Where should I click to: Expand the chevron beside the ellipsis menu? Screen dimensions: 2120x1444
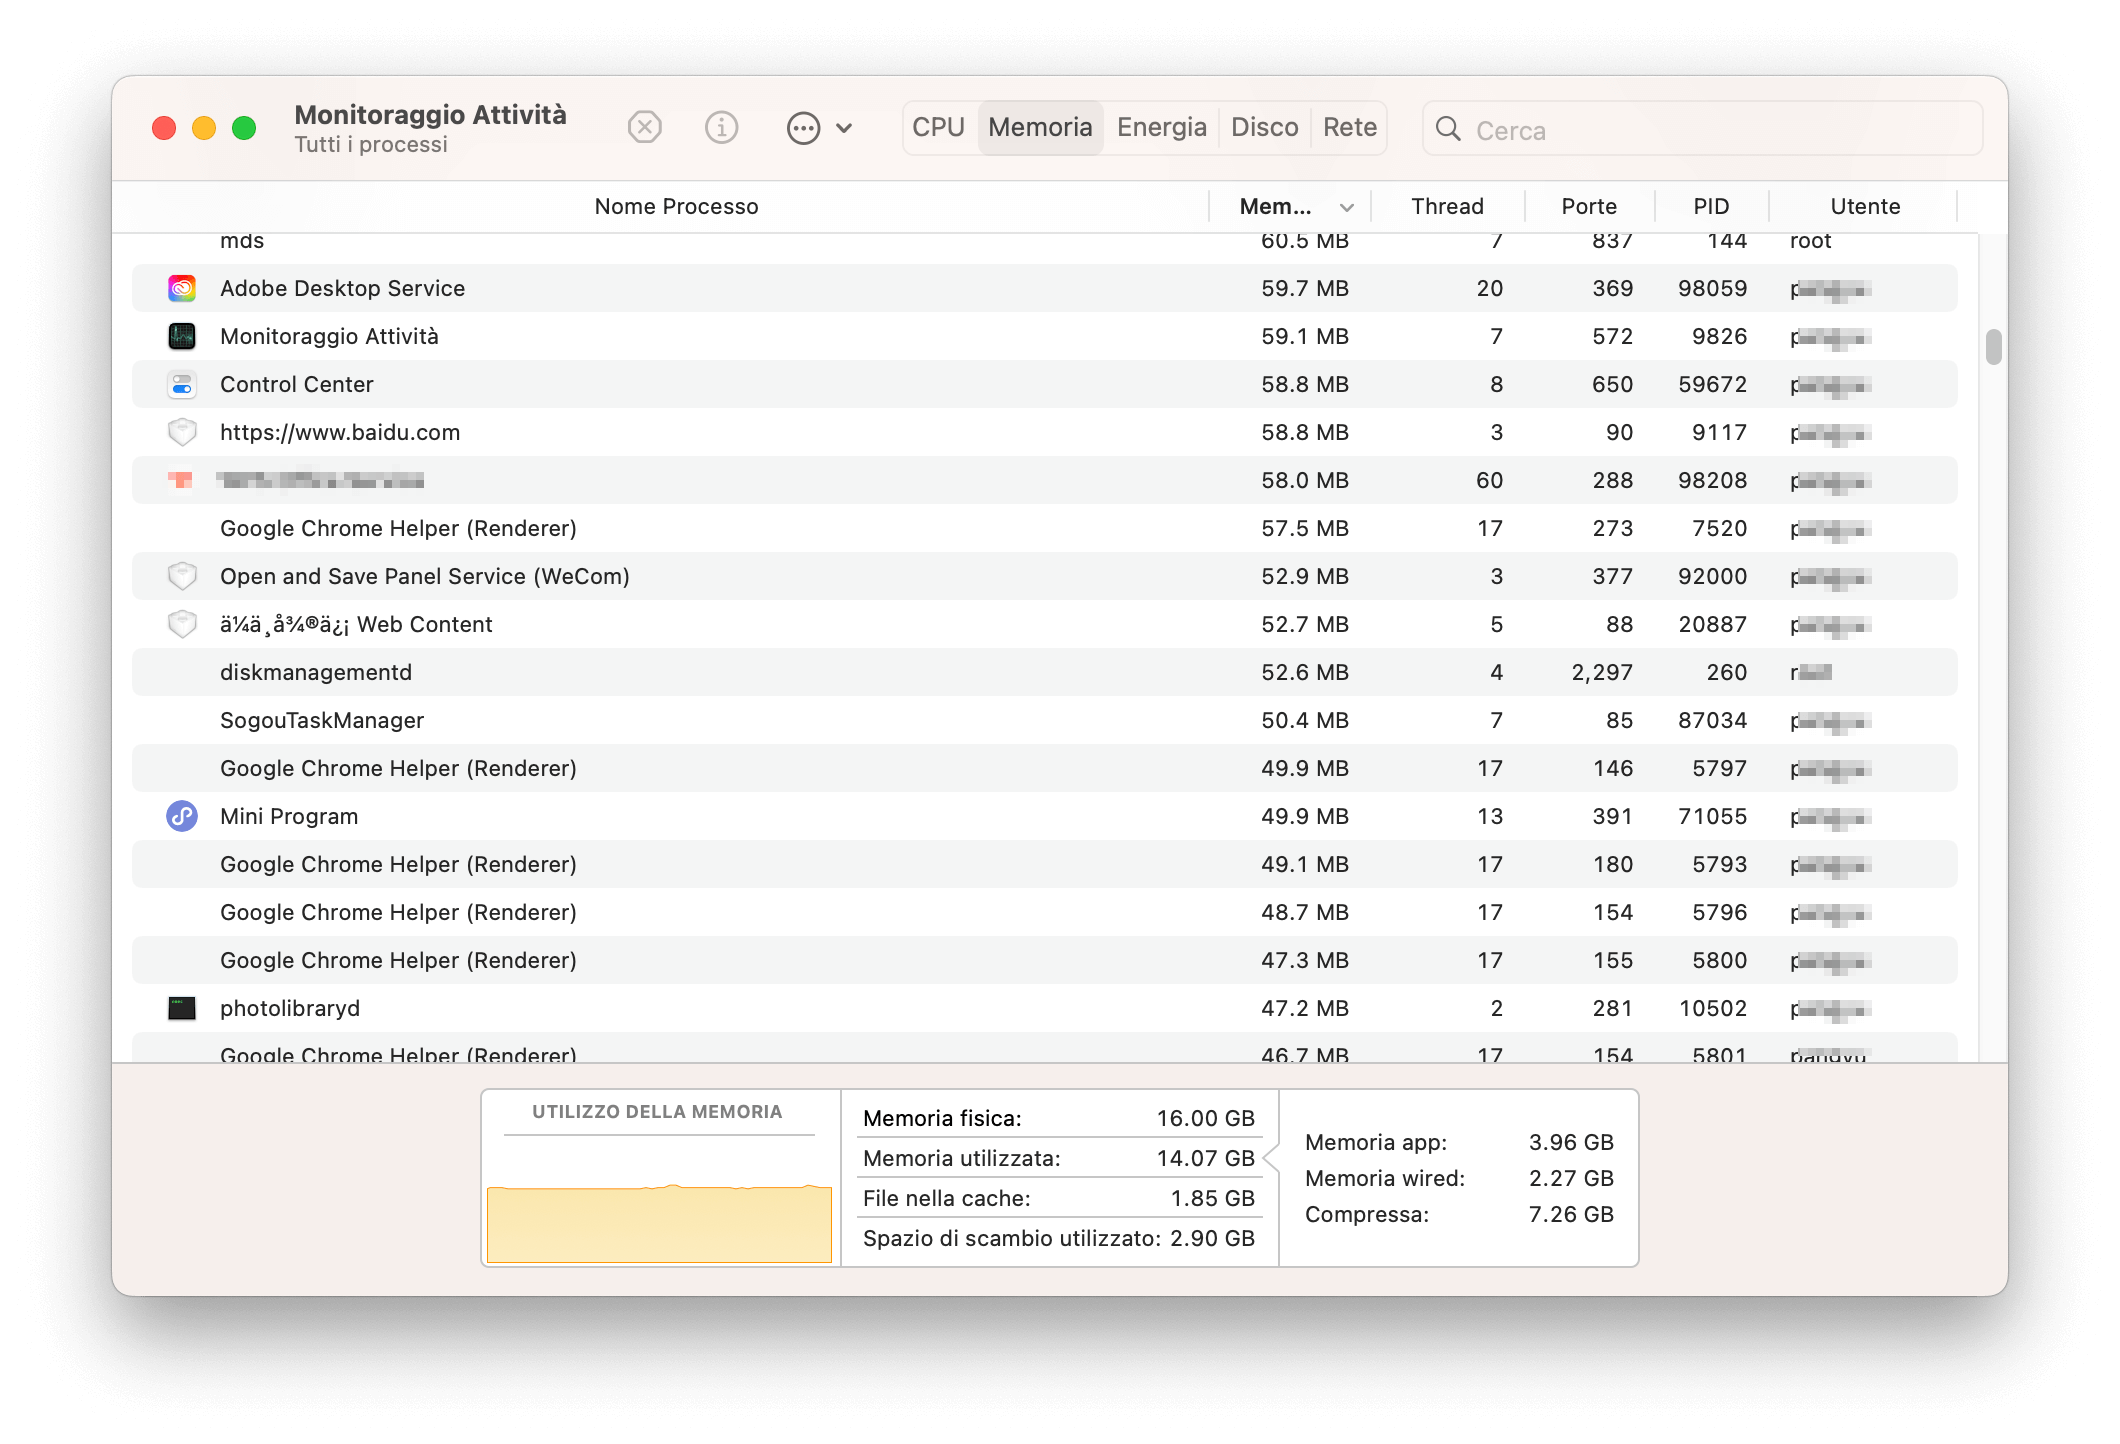(x=844, y=128)
